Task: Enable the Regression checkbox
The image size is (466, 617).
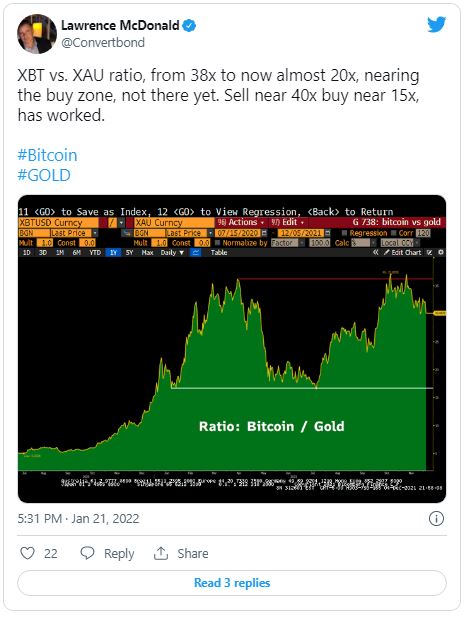Action: pos(344,233)
